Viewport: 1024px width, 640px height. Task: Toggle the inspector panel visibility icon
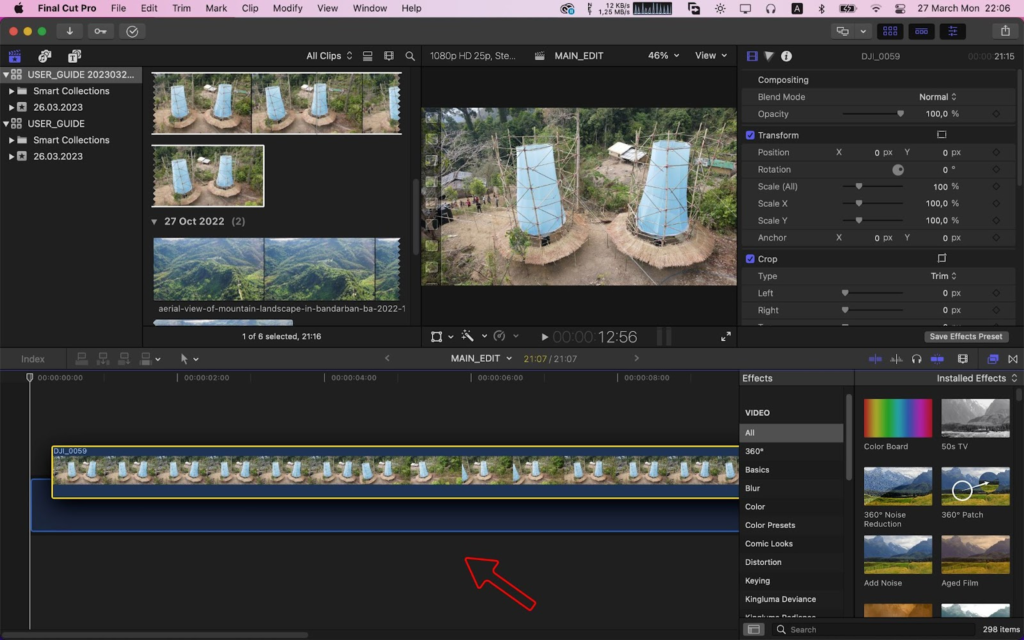953,31
